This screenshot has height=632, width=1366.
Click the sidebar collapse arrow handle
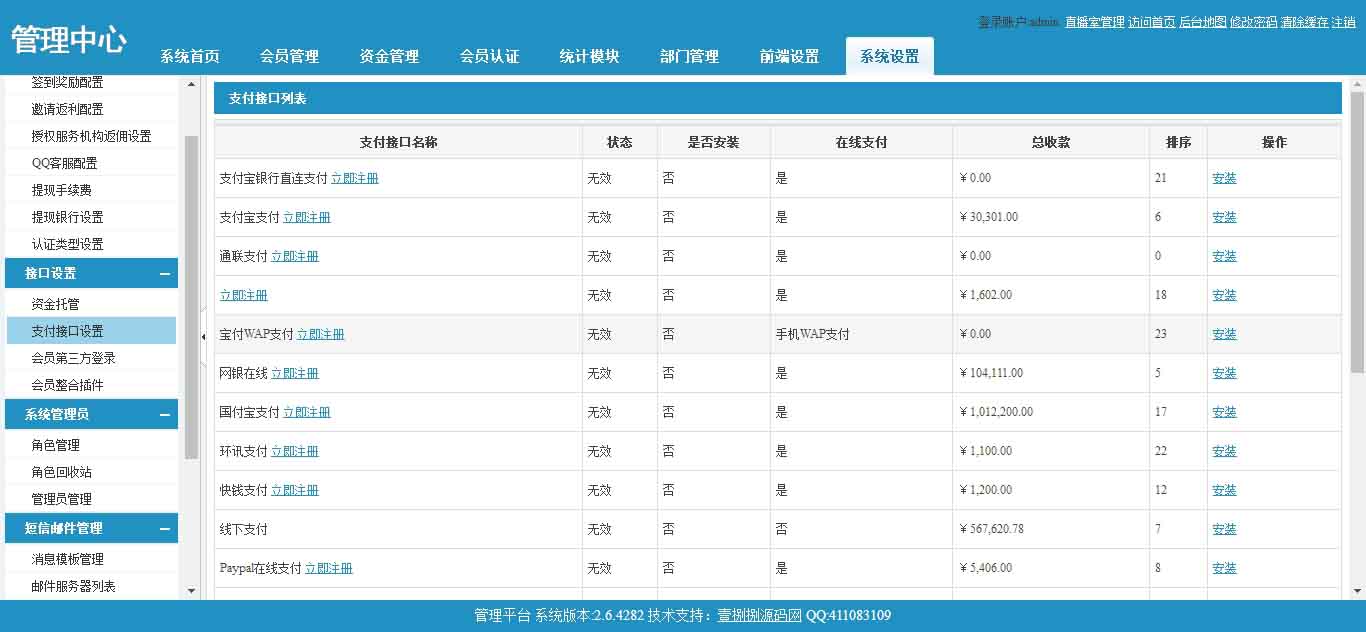(x=203, y=338)
